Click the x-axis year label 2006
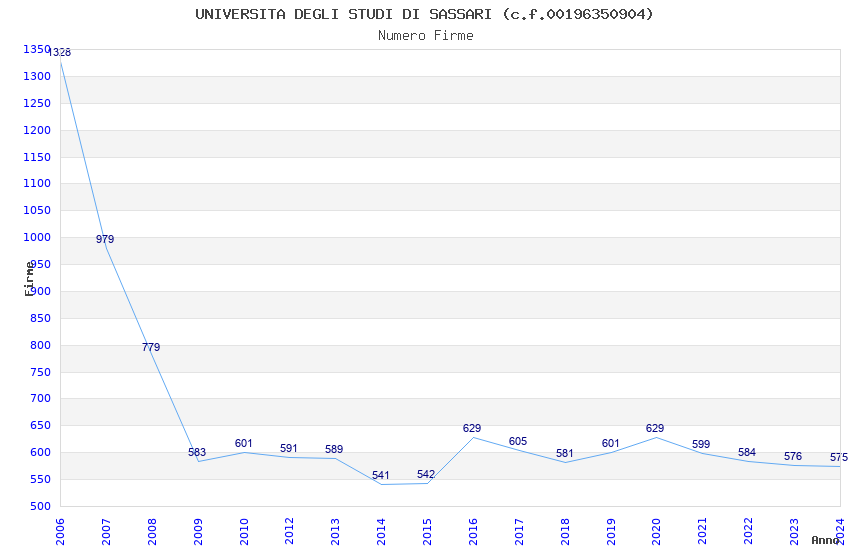The width and height of the screenshot is (850, 550). coord(60,532)
